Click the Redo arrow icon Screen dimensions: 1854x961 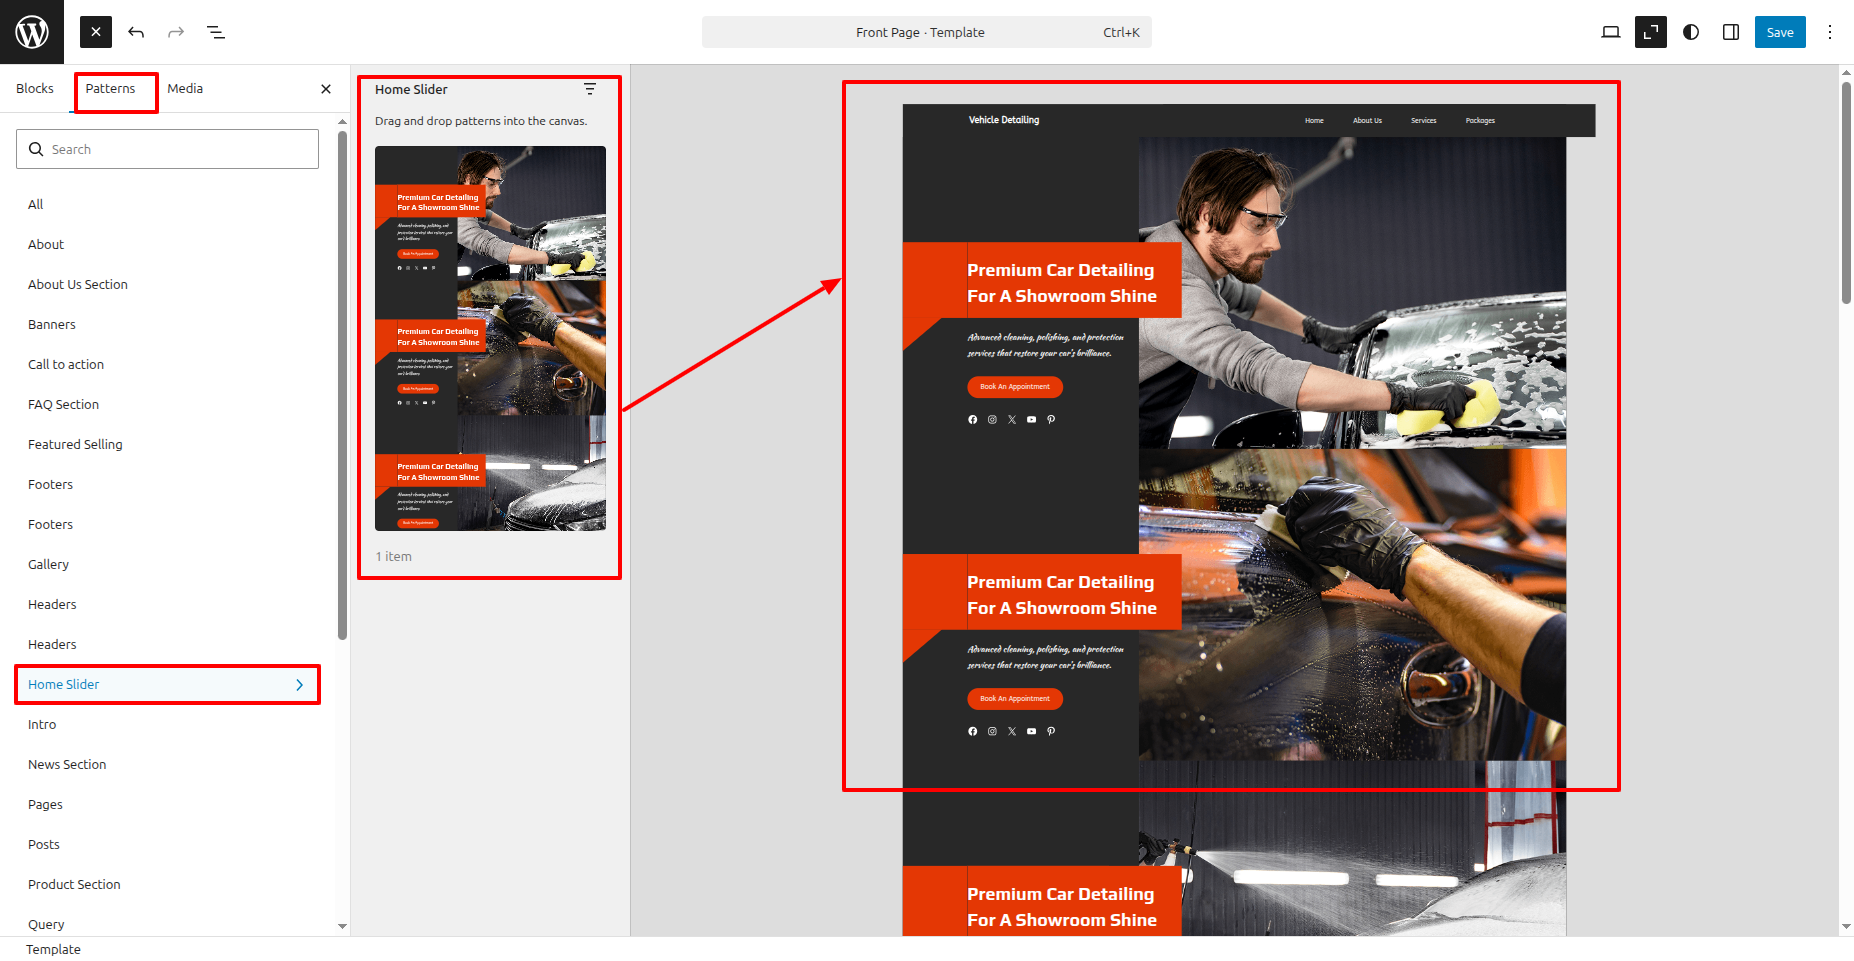tap(176, 32)
